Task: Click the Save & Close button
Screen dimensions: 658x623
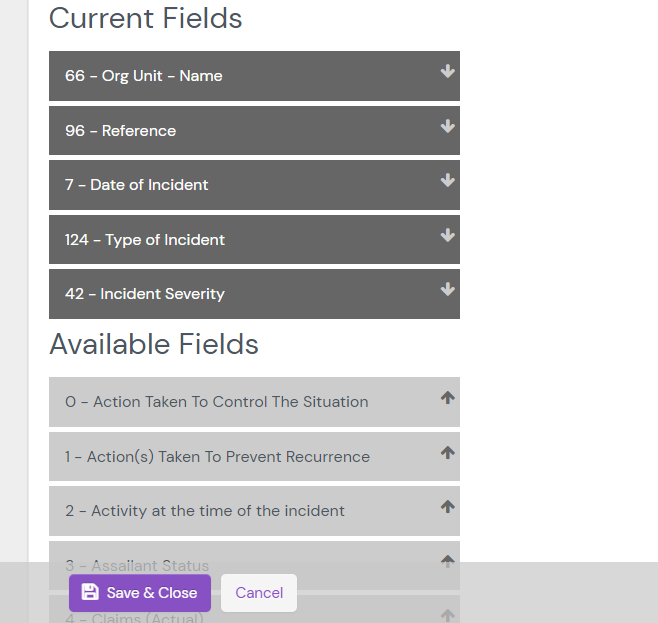Action: pyautogui.click(x=140, y=593)
